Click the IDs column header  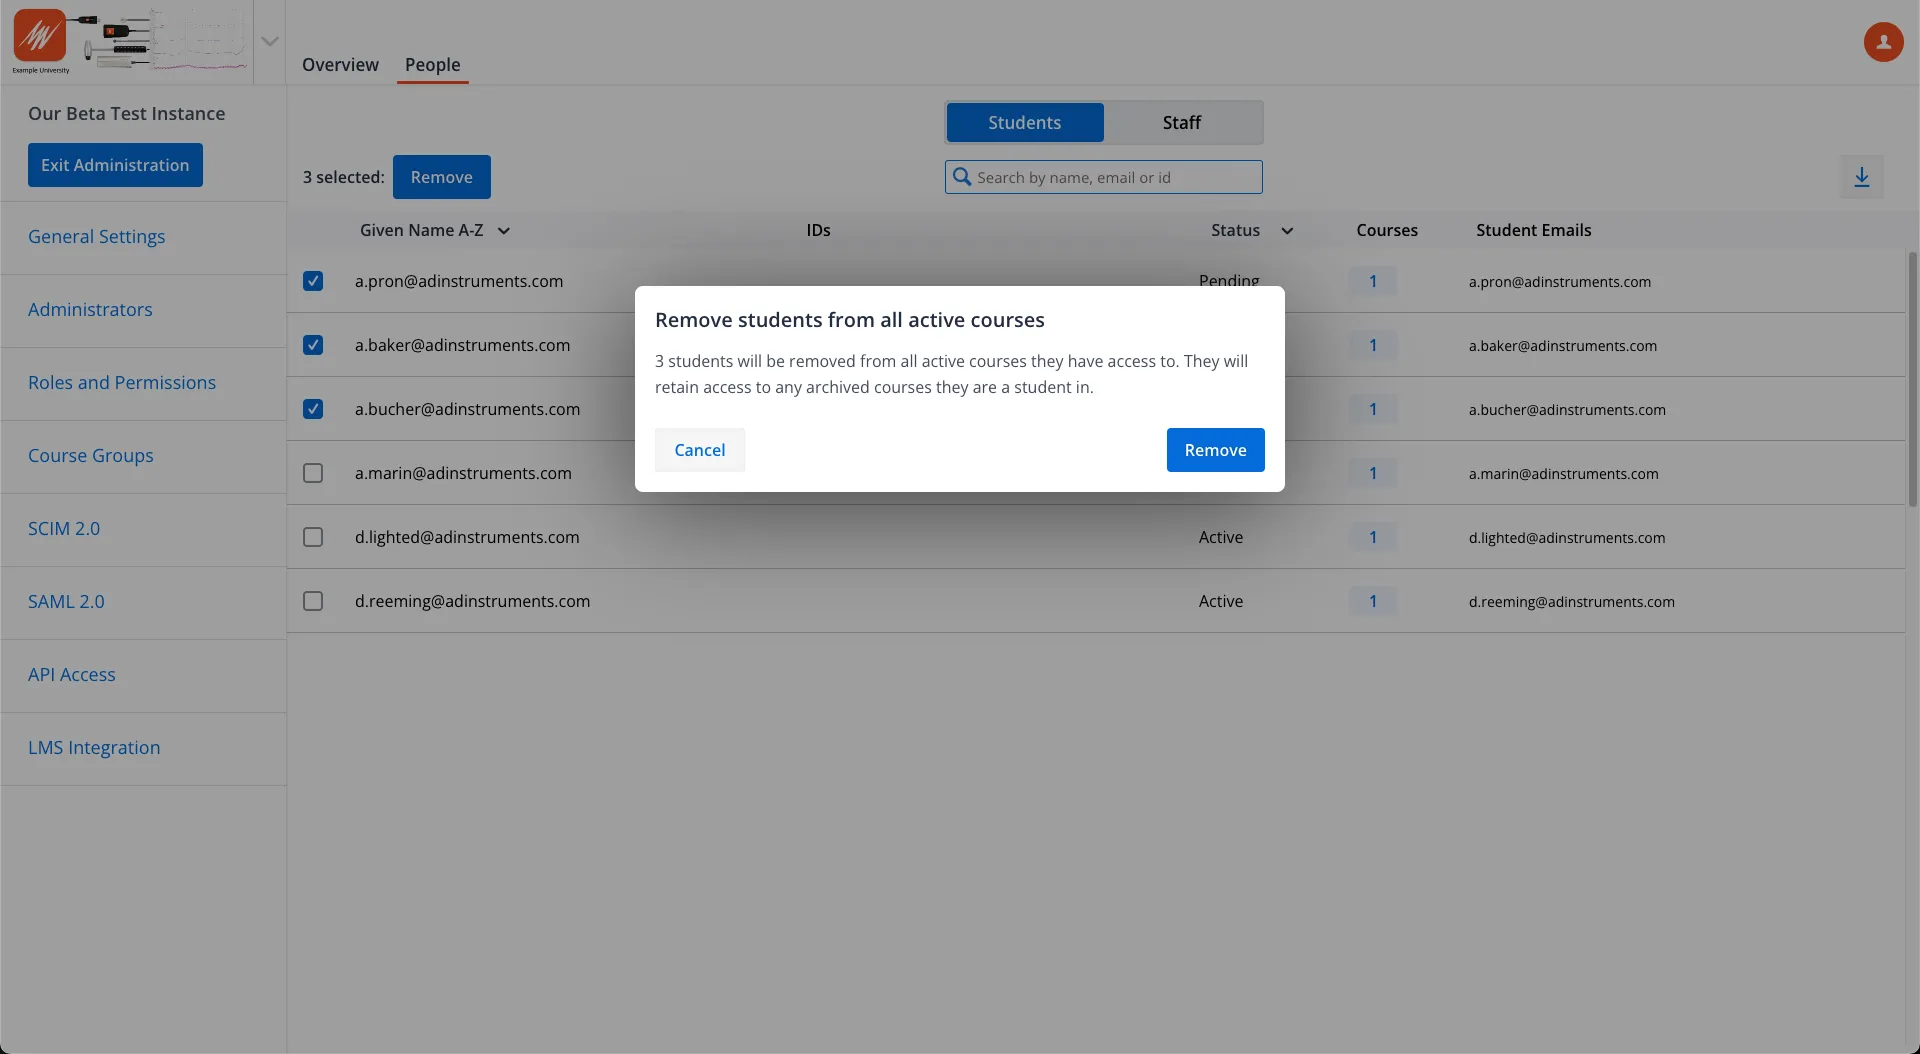point(818,230)
